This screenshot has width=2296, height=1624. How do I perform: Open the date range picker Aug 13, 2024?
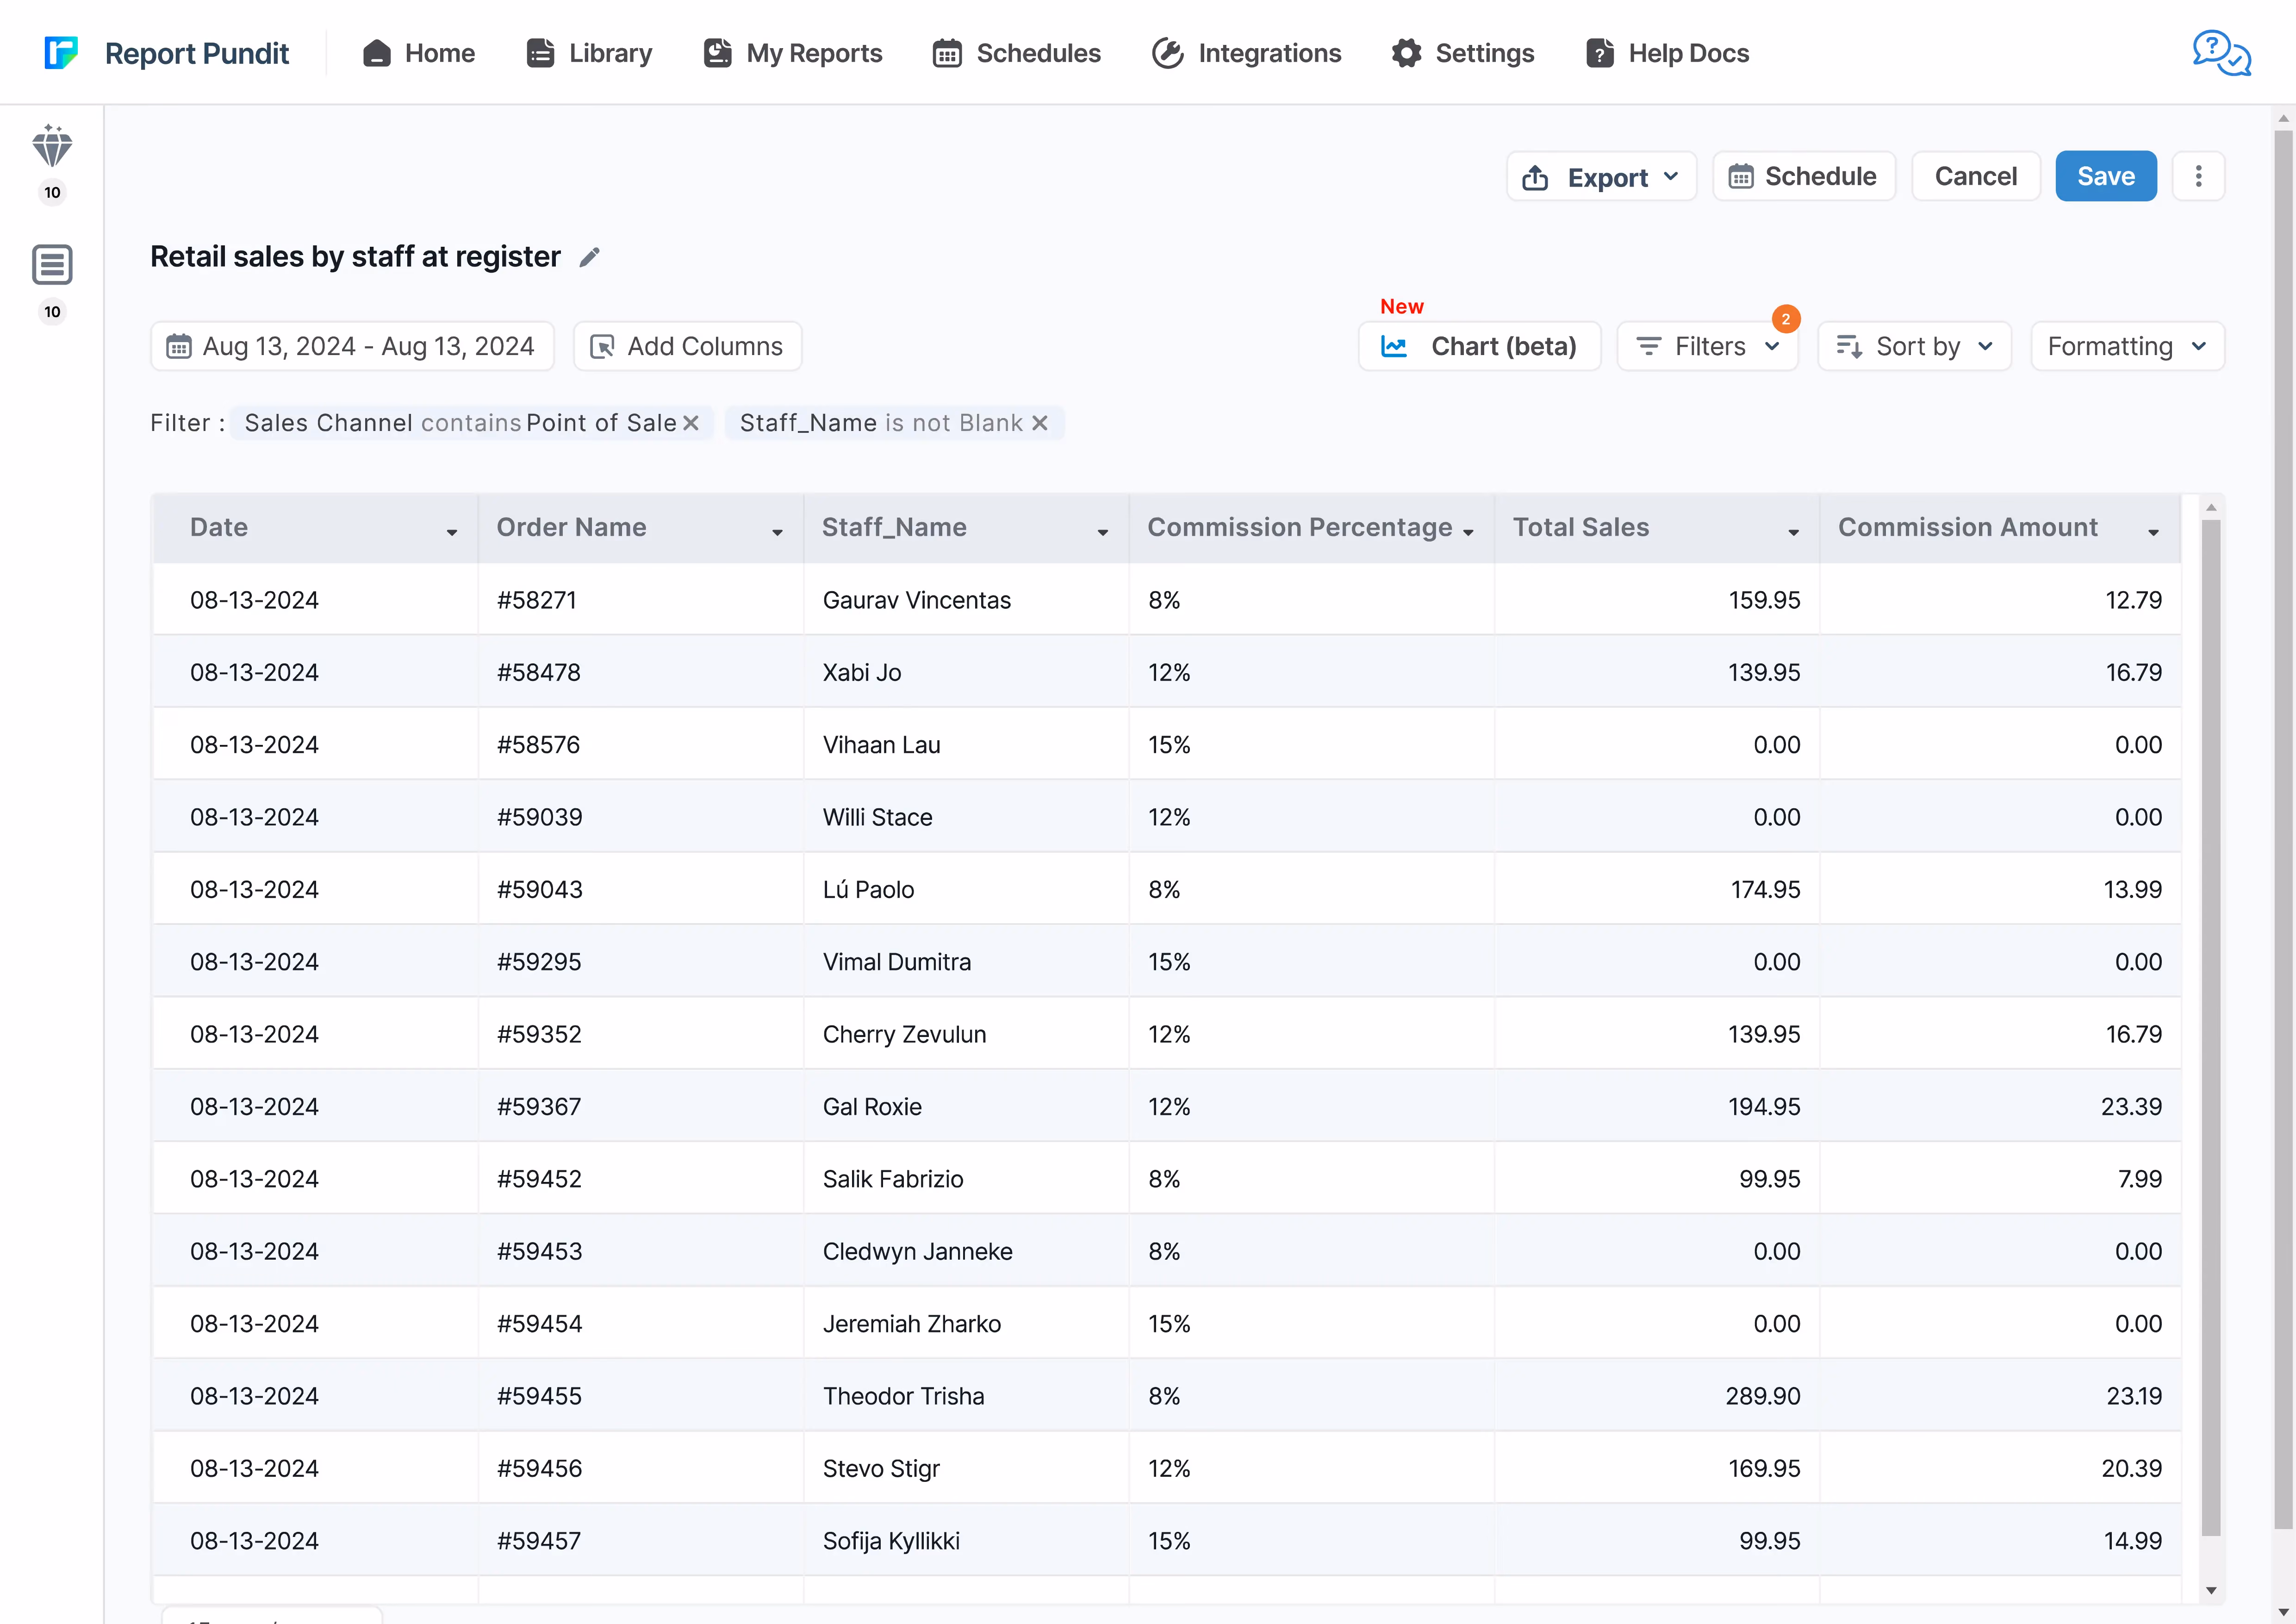352,346
